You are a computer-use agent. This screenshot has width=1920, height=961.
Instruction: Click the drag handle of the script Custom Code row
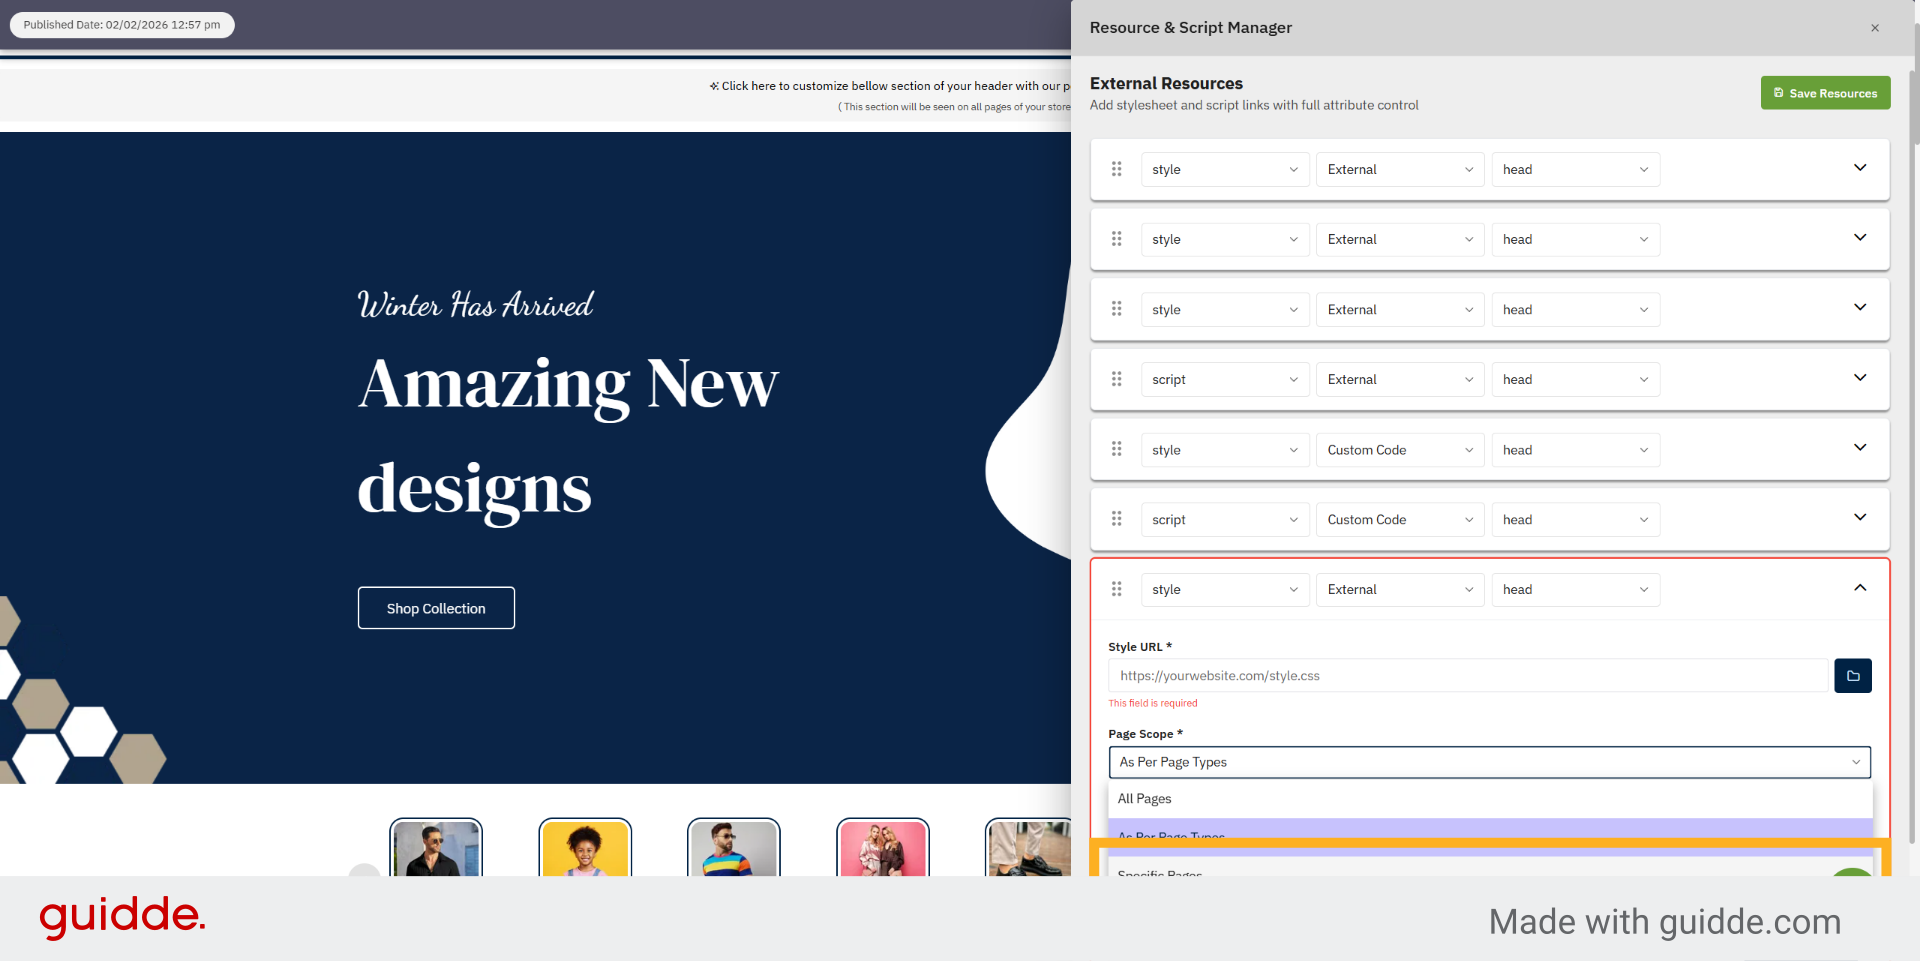[1116, 519]
